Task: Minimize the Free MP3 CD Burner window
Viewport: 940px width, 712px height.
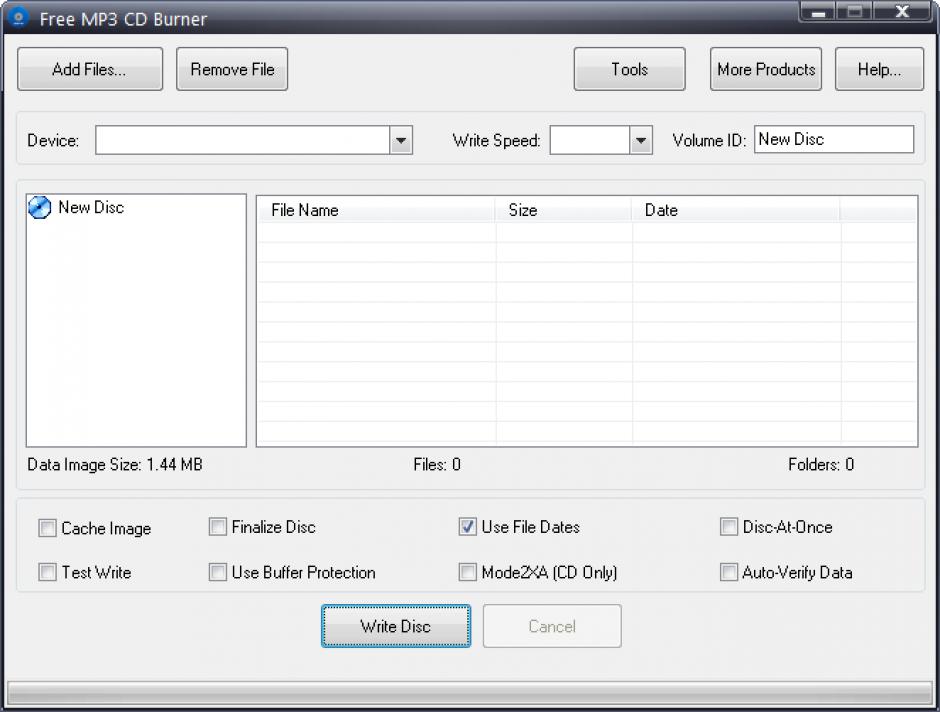Action: pos(818,12)
